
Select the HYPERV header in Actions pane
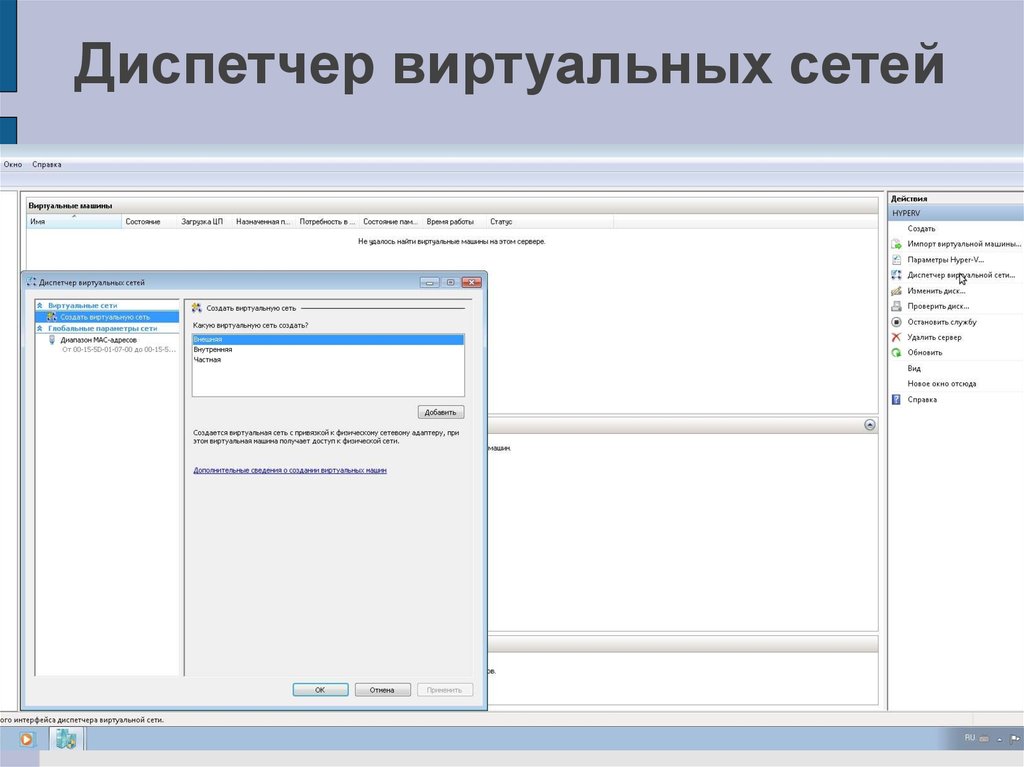[956, 213]
